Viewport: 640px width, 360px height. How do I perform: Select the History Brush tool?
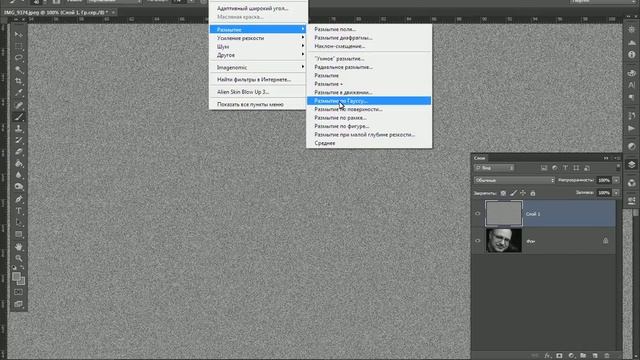click(x=18, y=140)
